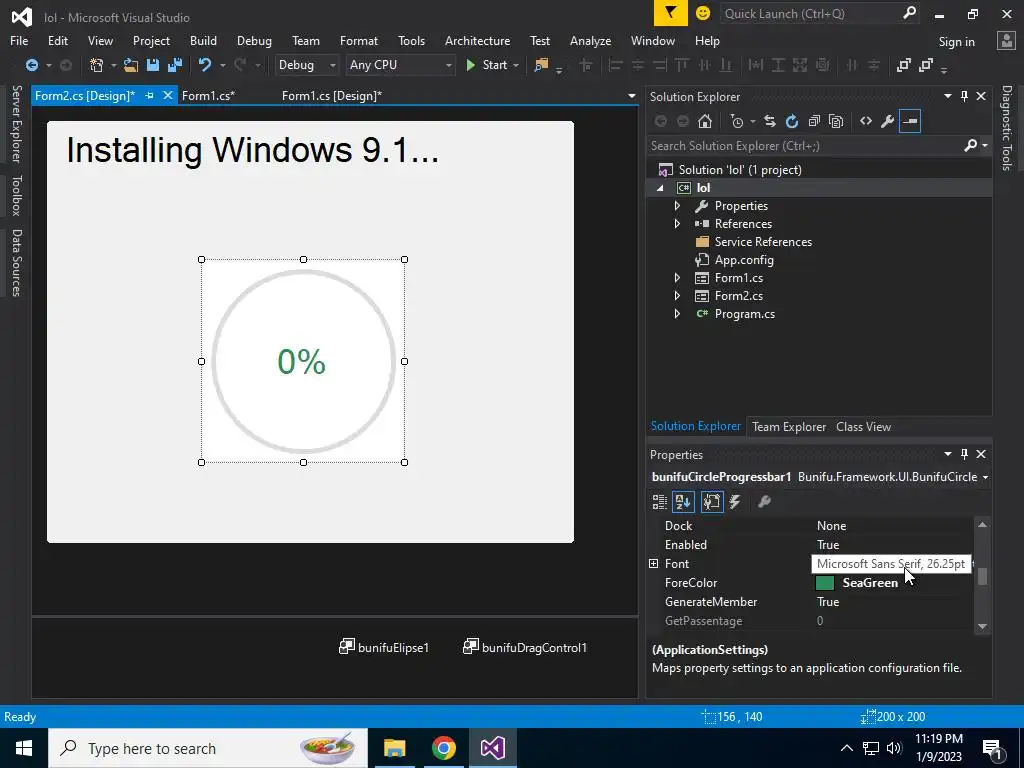Toggle Preview Selected Items in Solution Explorer

910,121
